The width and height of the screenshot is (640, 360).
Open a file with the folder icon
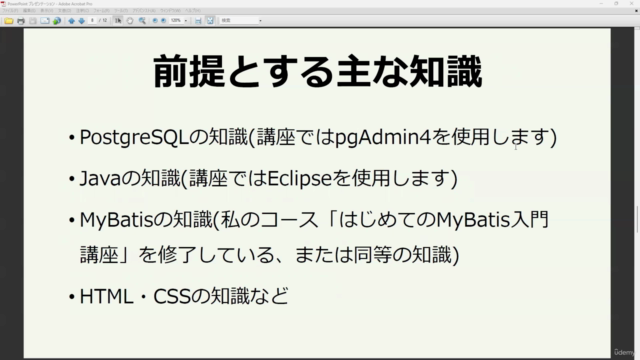pos(9,20)
